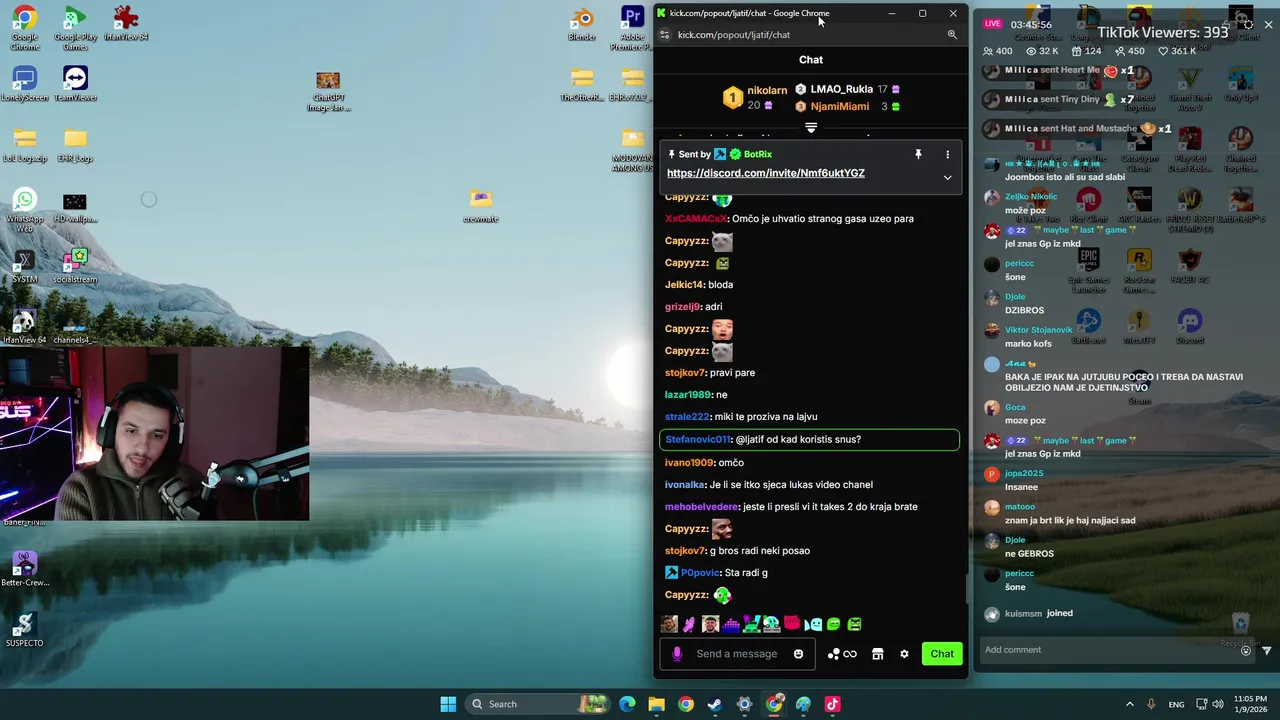Viewport: 1280px width, 720px height.
Task: Open TikTok Live Studio from taskbar
Action: pos(832,704)
